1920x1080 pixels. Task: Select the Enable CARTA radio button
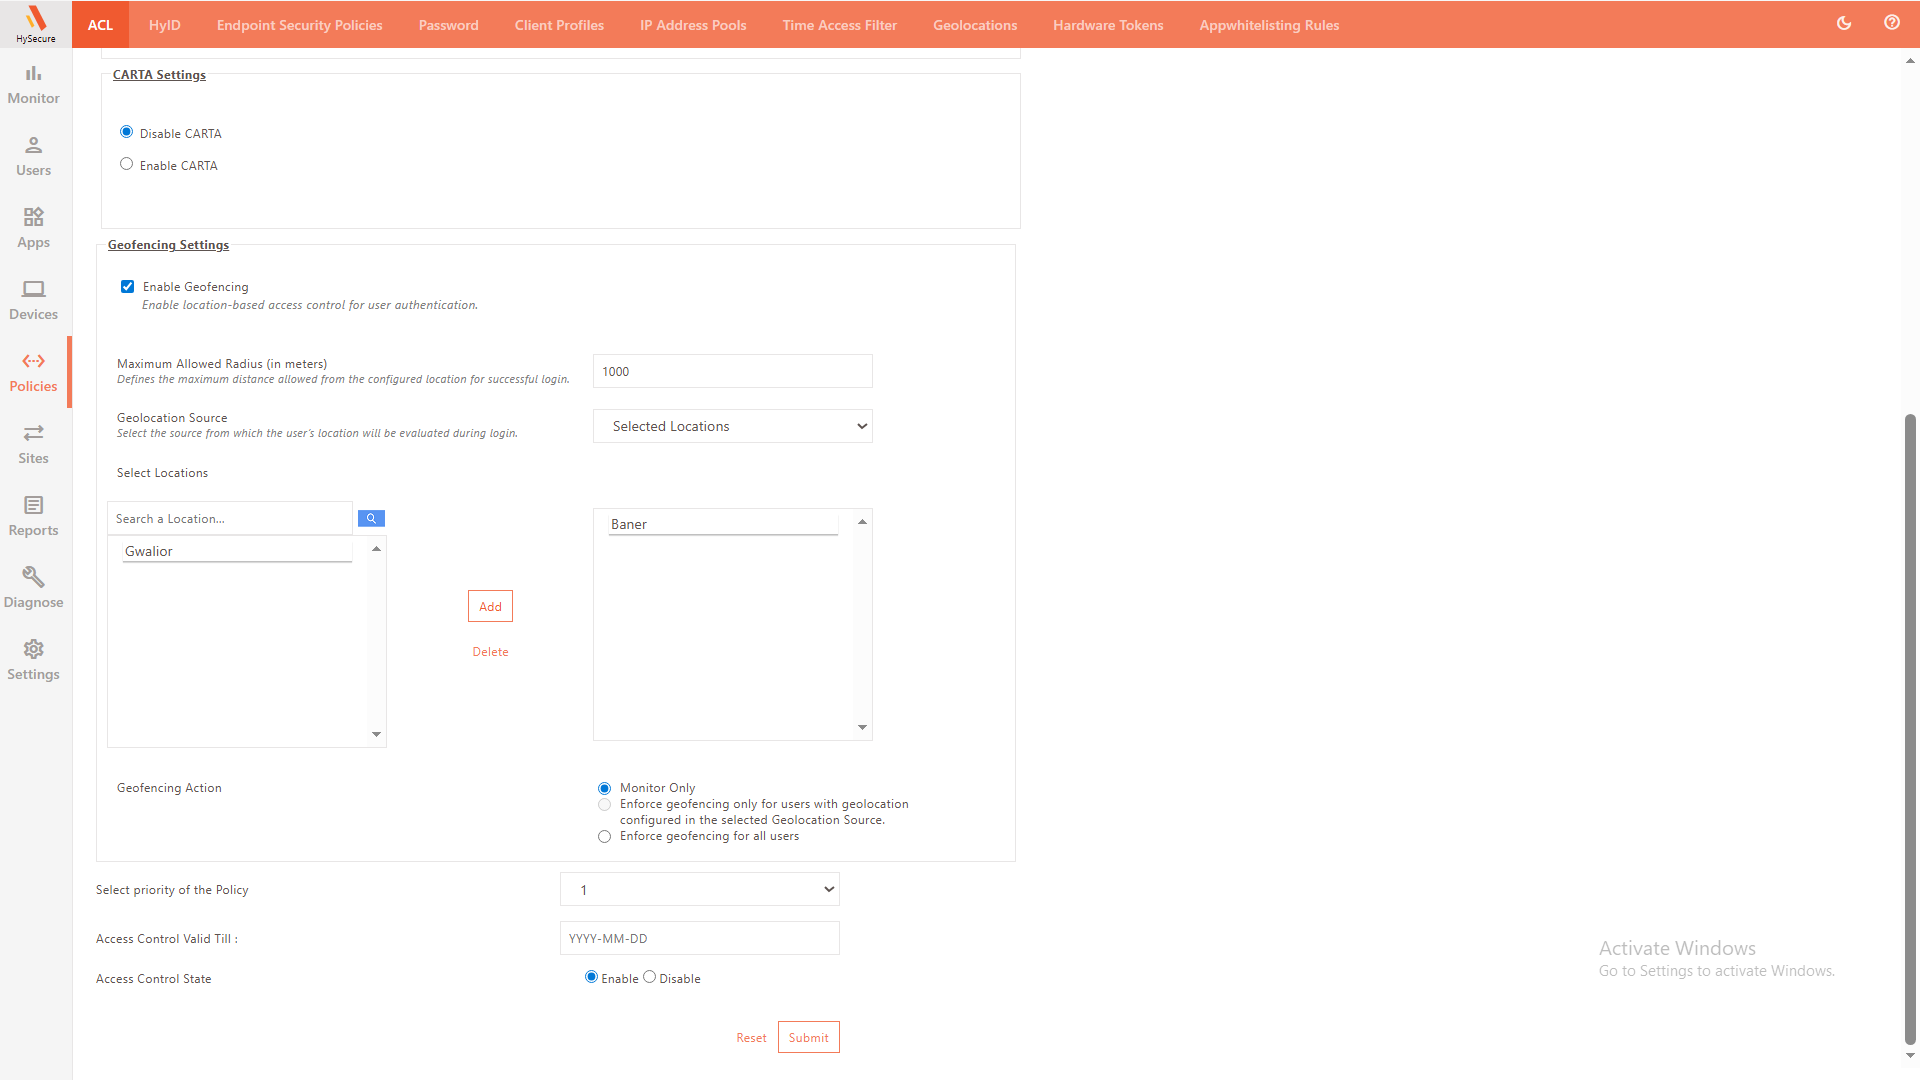pos(126,164)
